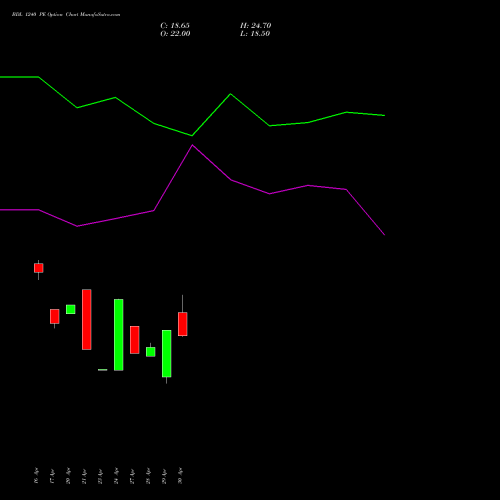The width and height of the screenshot is (500, 500).
Task: Click the red candle for 27 Apr
Action: [x=135, y=340]
